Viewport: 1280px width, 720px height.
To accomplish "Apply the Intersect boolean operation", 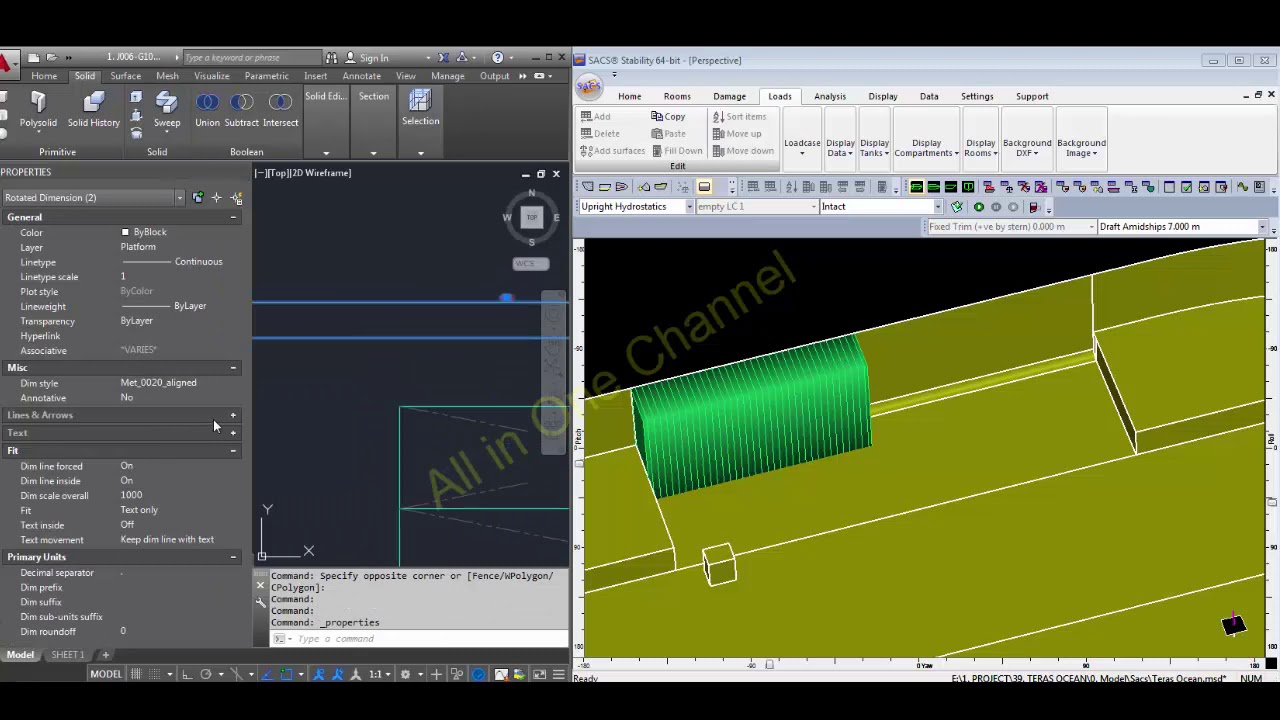I will click(x=280, y=110).
